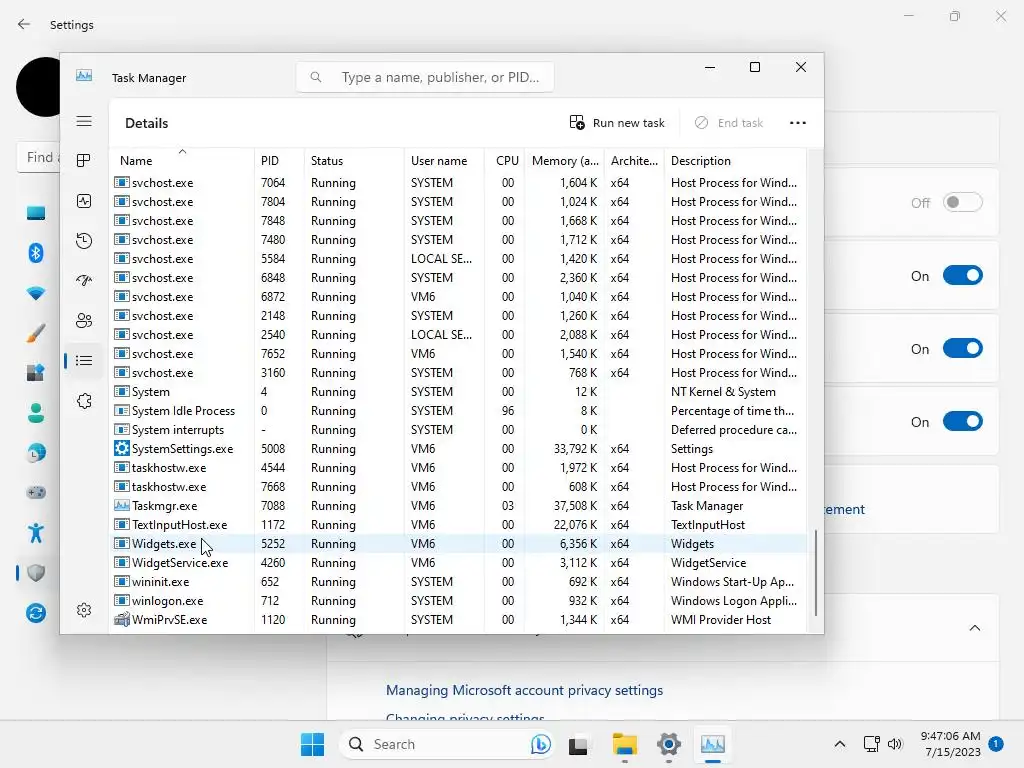Click the taskbar Search box
1024x768 pixels.
[x=447, y=744]
